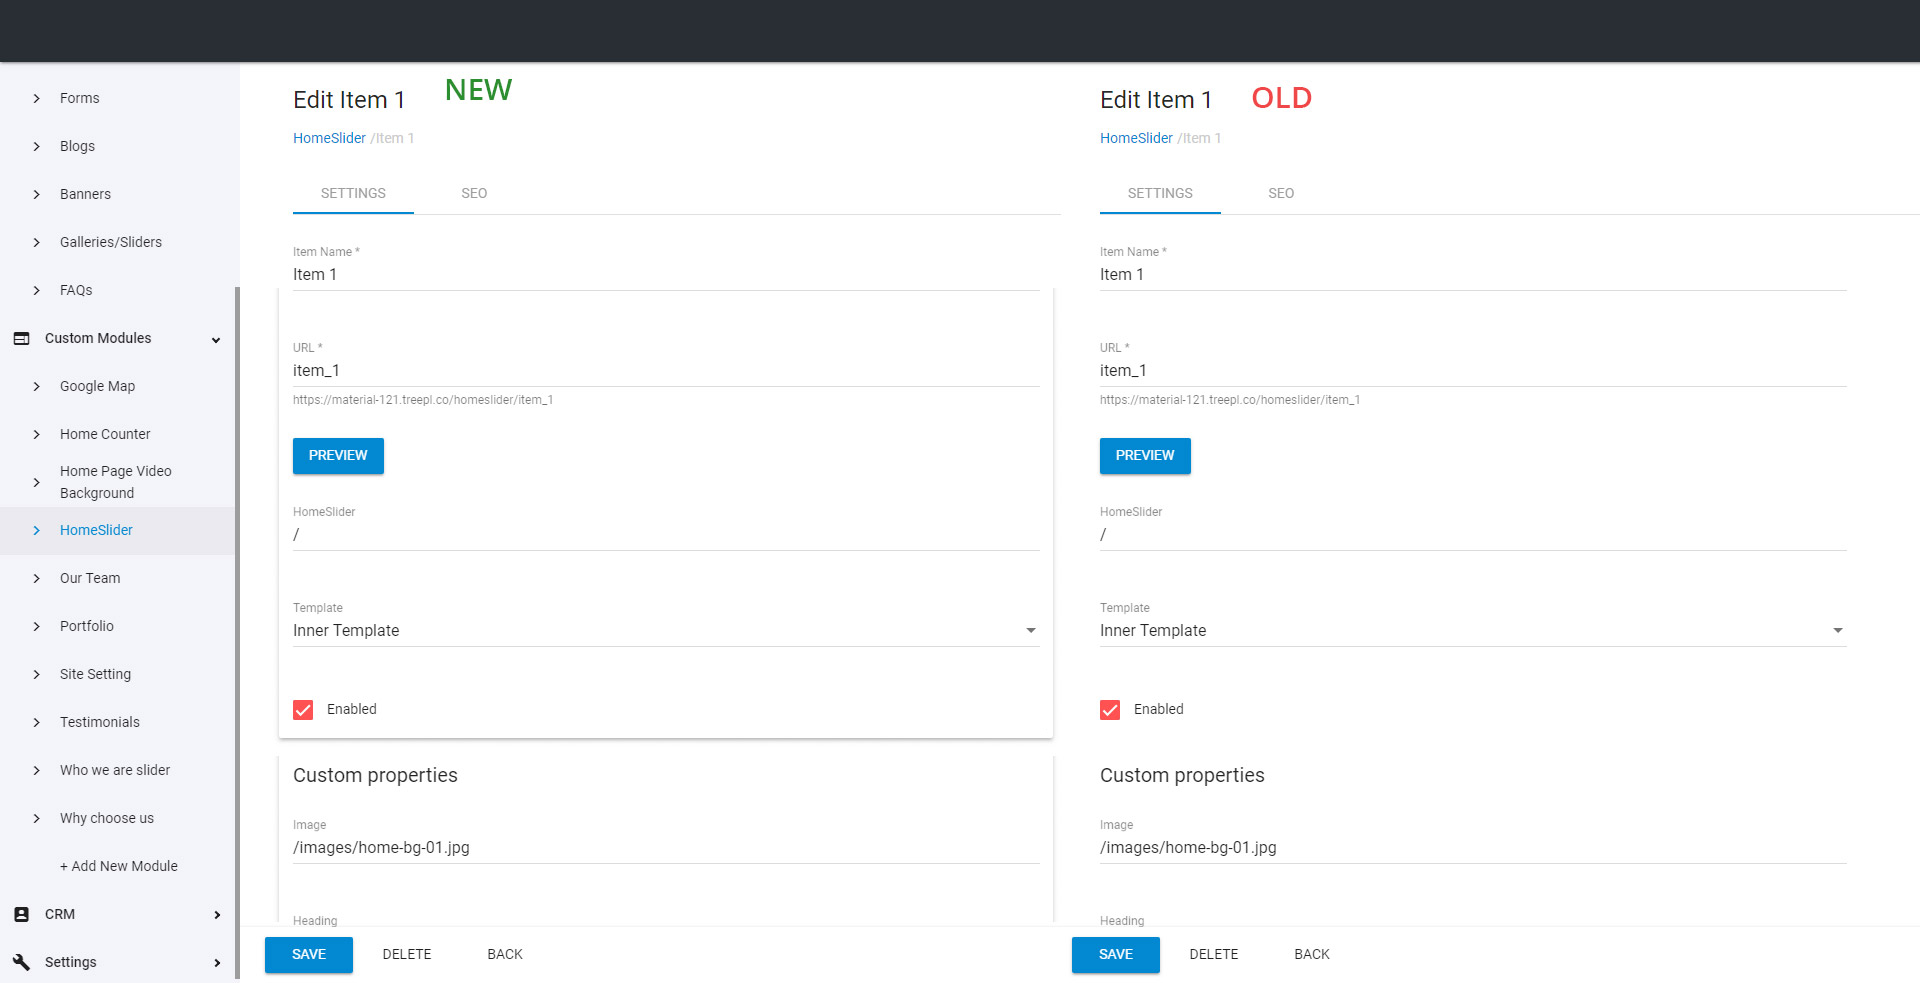The height and width of the screenshot is (983, 1920).
Task: Expand the CRM menu arrow
Action: (x=217, y=915)
